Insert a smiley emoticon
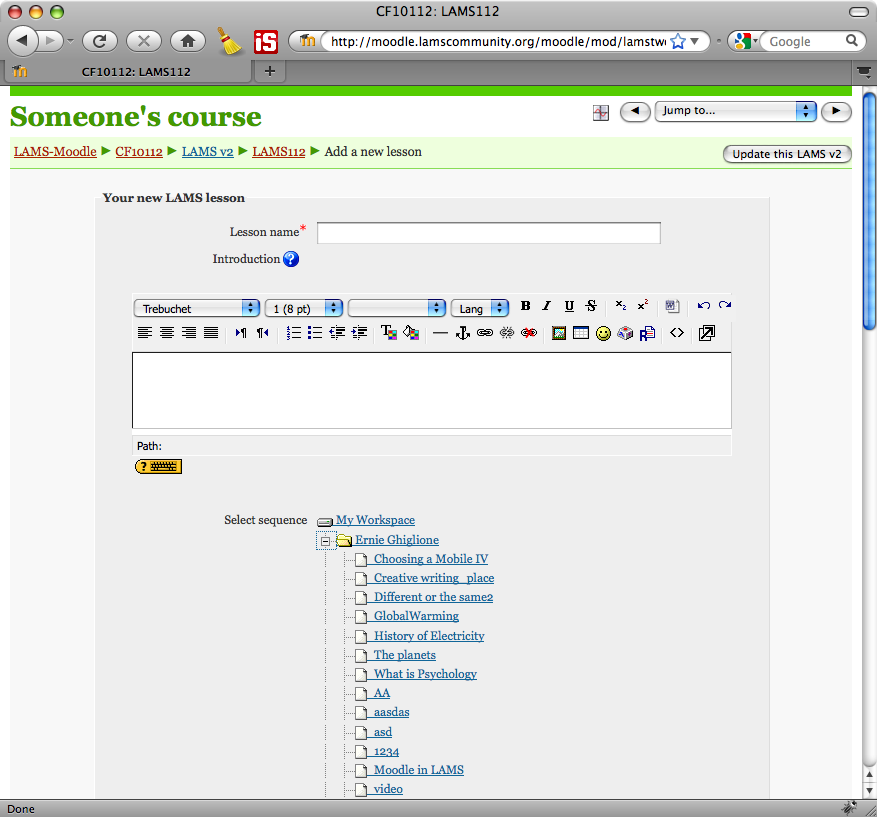 (603, 333)
